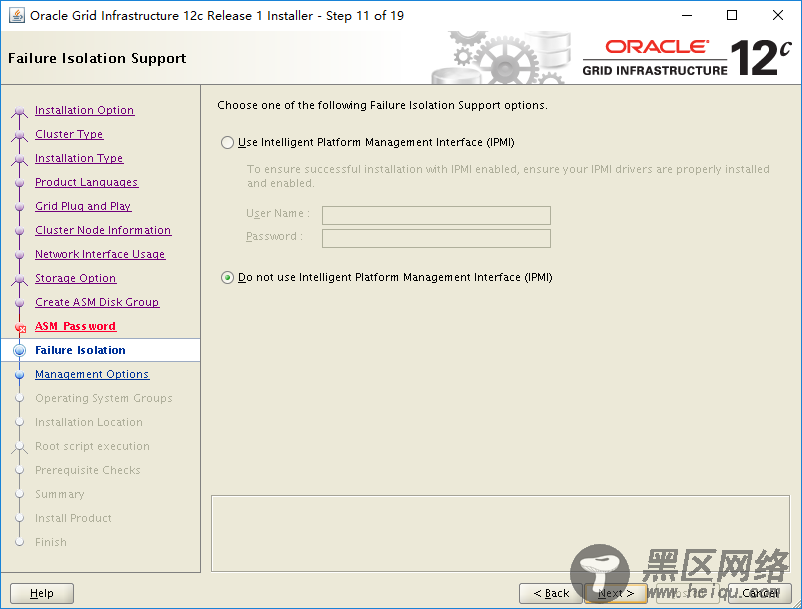Advance to the Management Options step

pyautogui.click(x=92, y=374)
